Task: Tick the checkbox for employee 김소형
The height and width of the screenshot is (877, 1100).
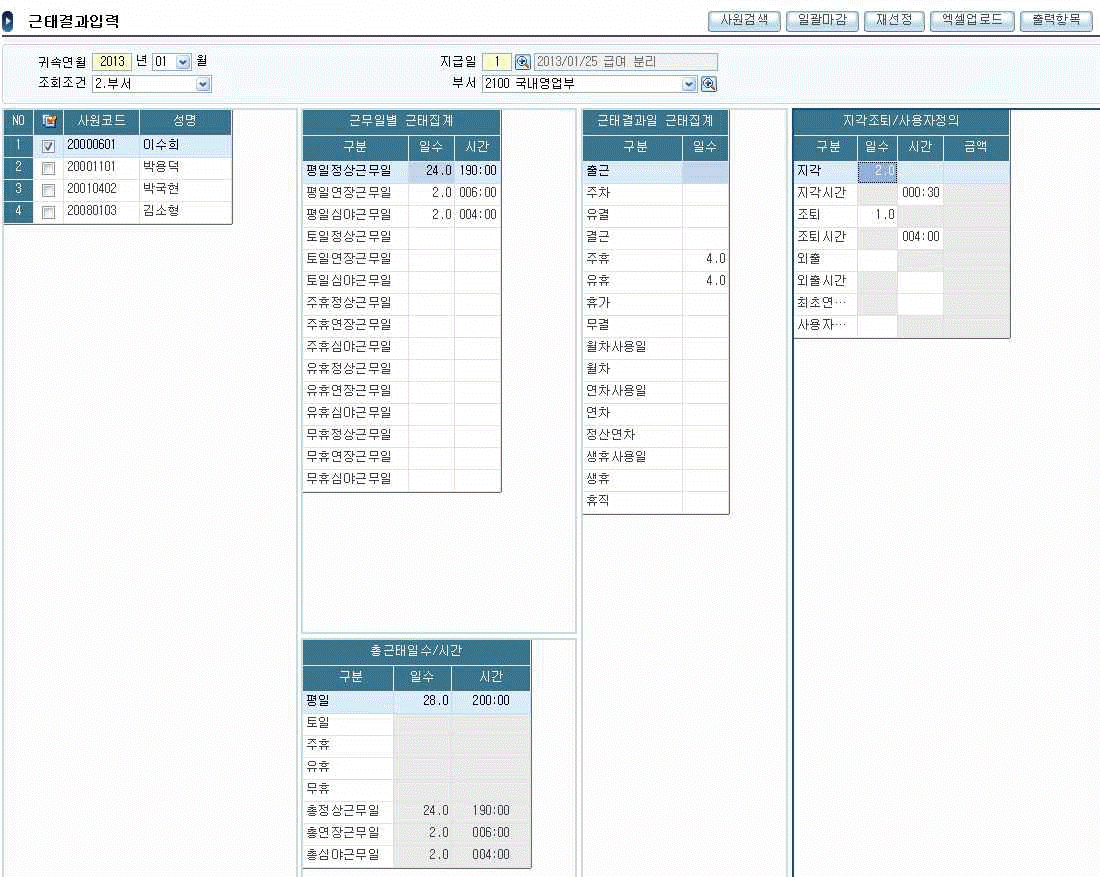Action: click(48, 212)
